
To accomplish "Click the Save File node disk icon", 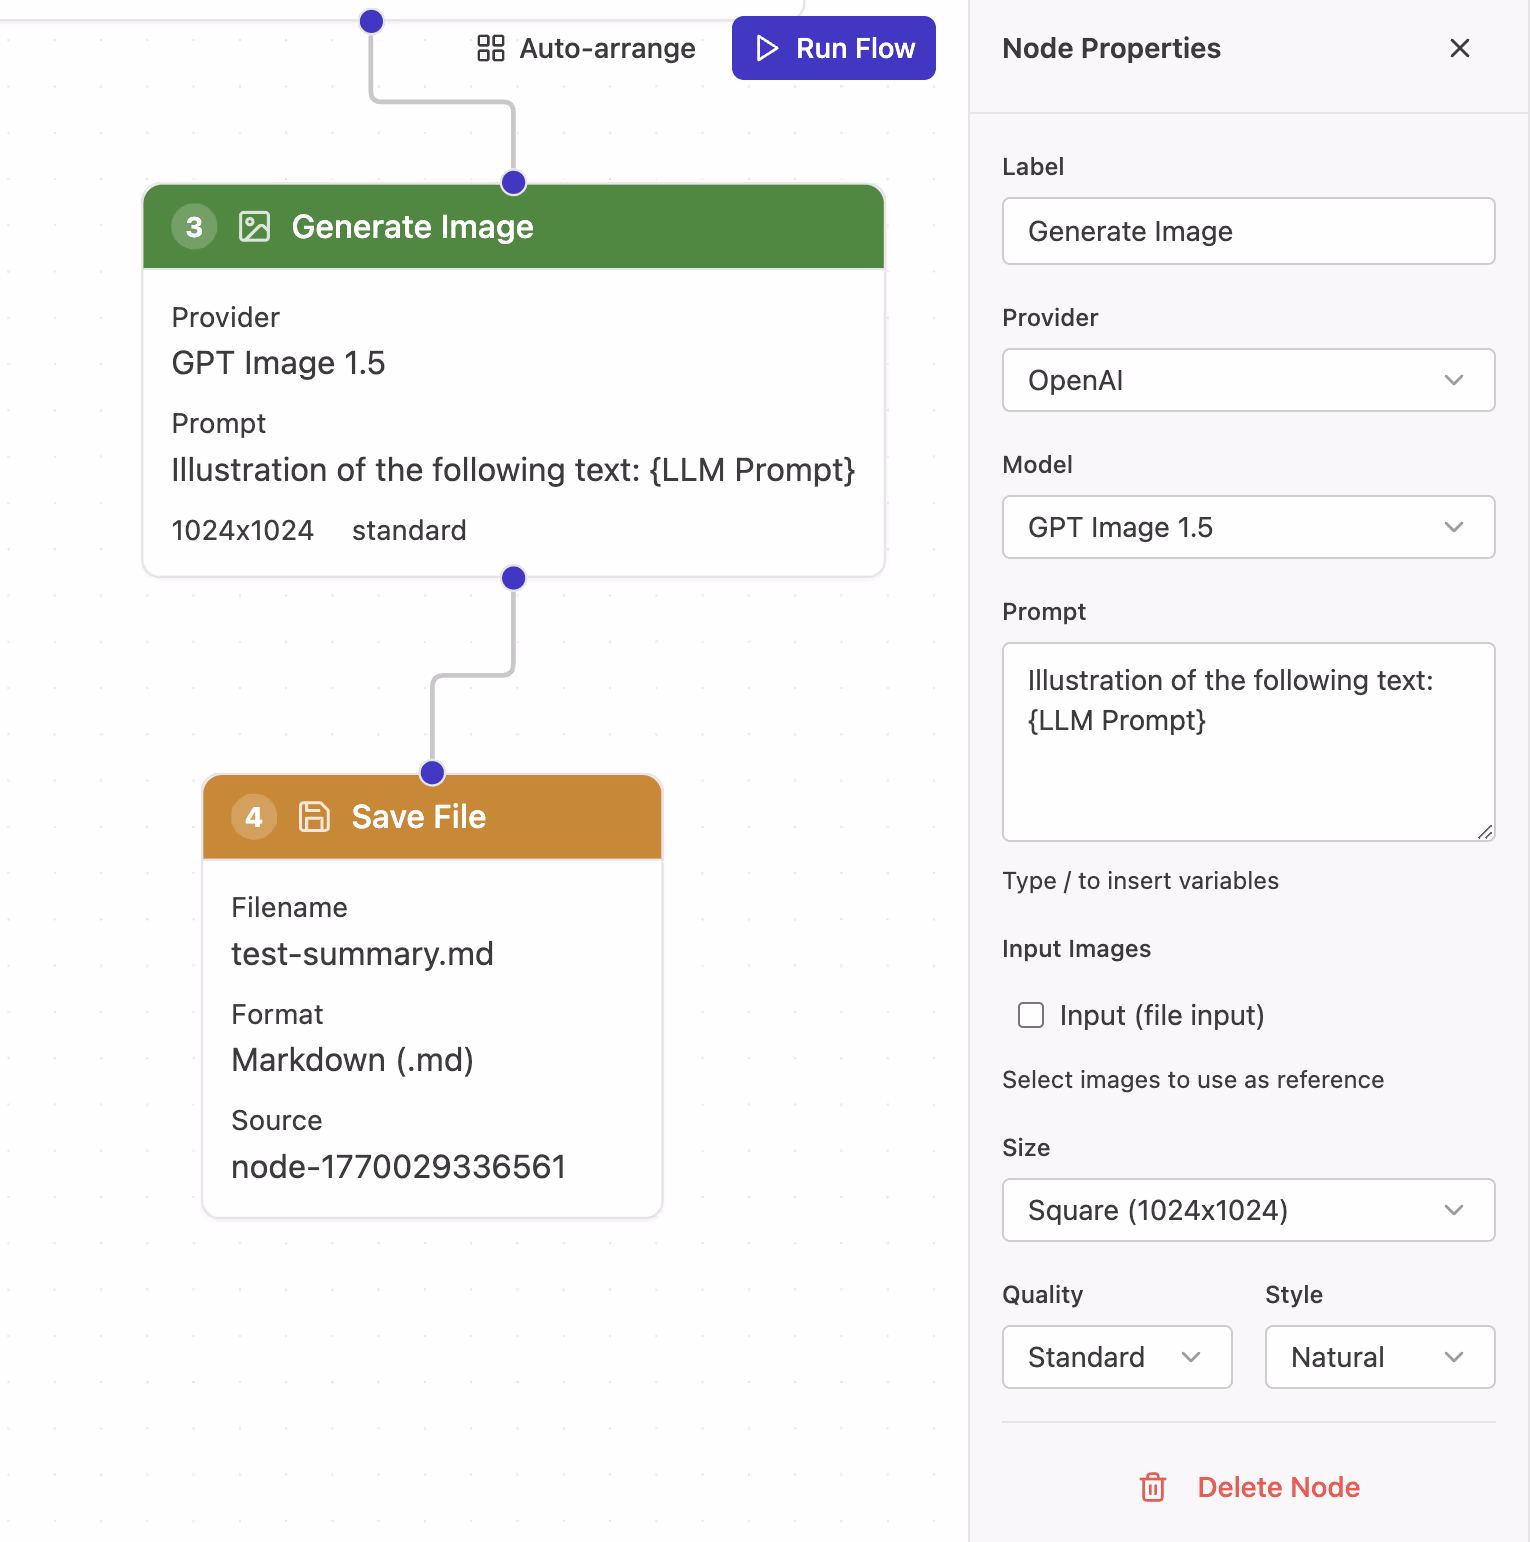I will point(314,817).
